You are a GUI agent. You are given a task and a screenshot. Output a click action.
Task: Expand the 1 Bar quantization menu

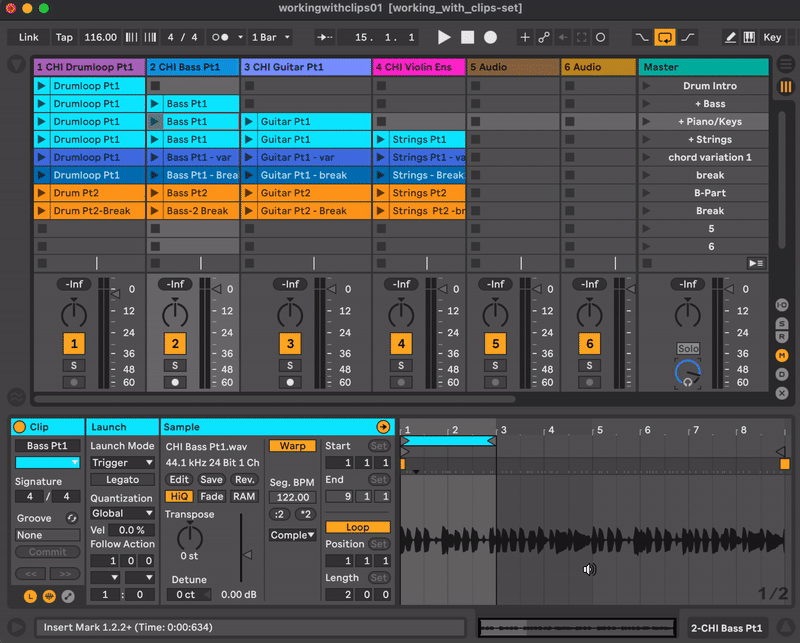[271, 37]
